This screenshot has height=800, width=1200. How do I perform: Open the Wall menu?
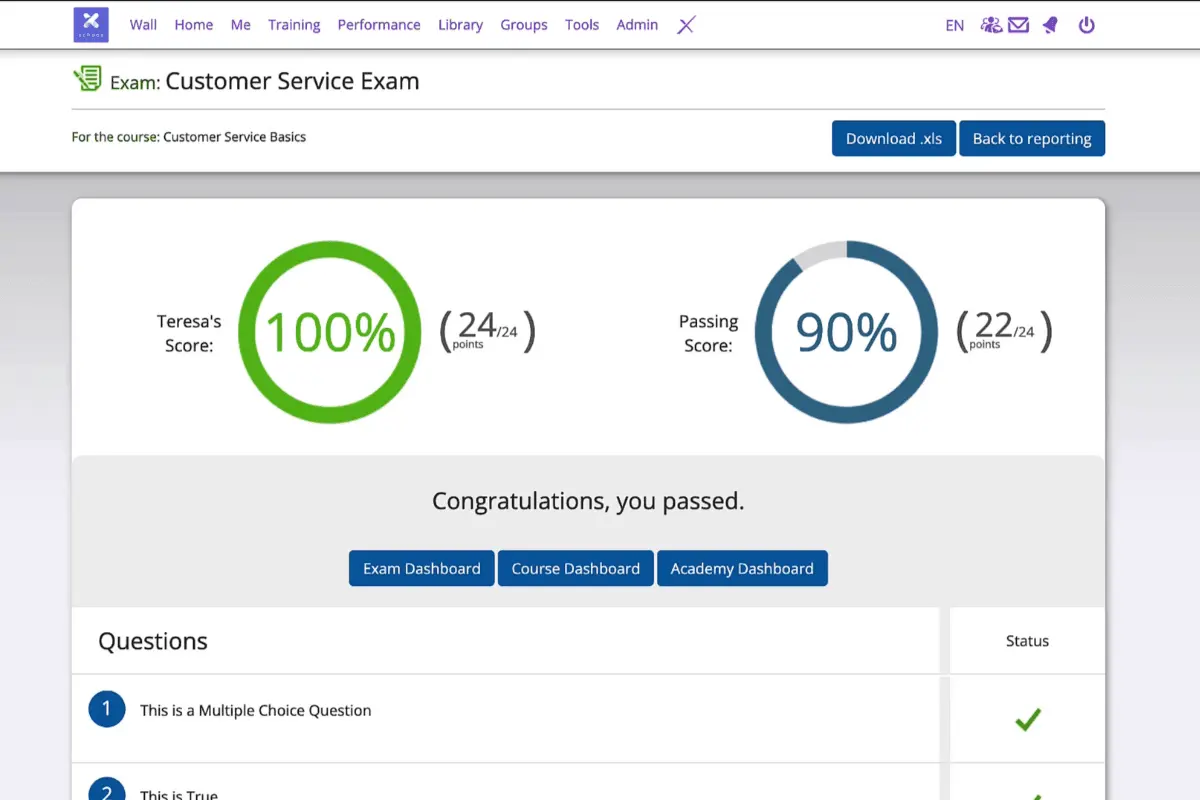click(x=143, y=25)
